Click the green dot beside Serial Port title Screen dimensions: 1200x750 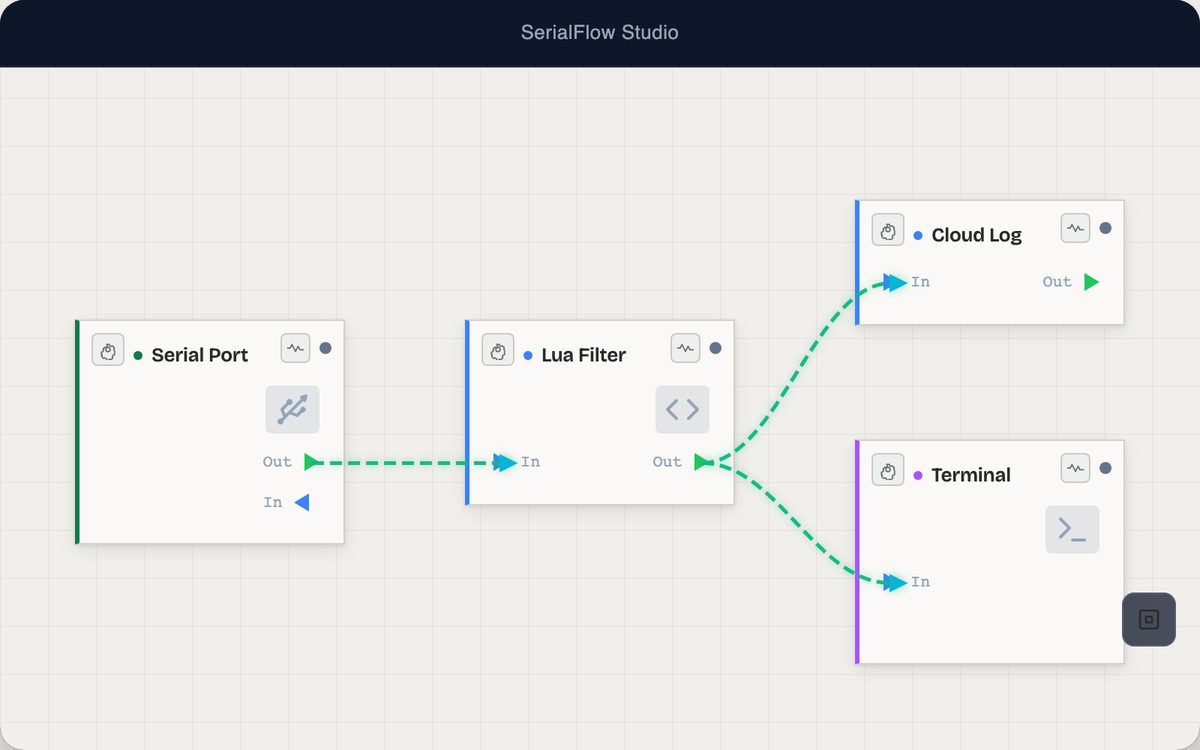[138, 355]
